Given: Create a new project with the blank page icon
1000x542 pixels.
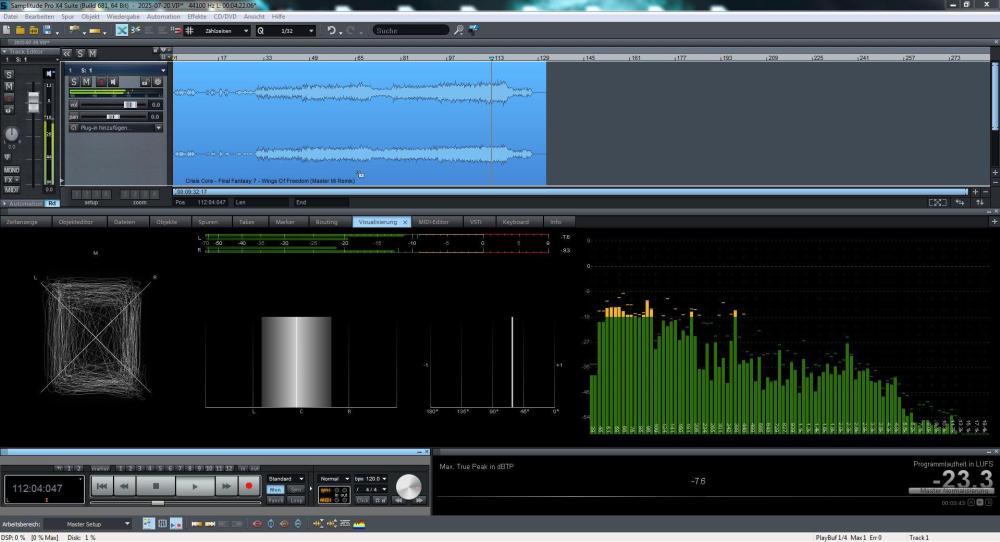Looking at the screenshot, I should click(x=6, y=30).
